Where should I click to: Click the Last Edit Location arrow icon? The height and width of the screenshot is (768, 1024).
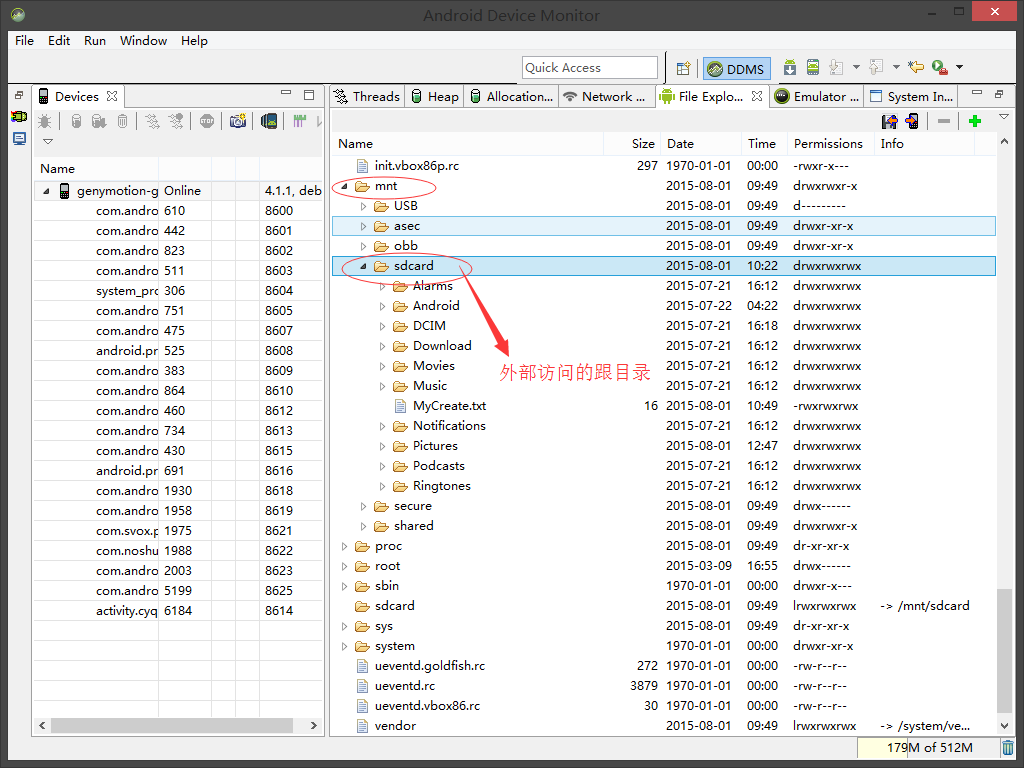pos(916,67)
